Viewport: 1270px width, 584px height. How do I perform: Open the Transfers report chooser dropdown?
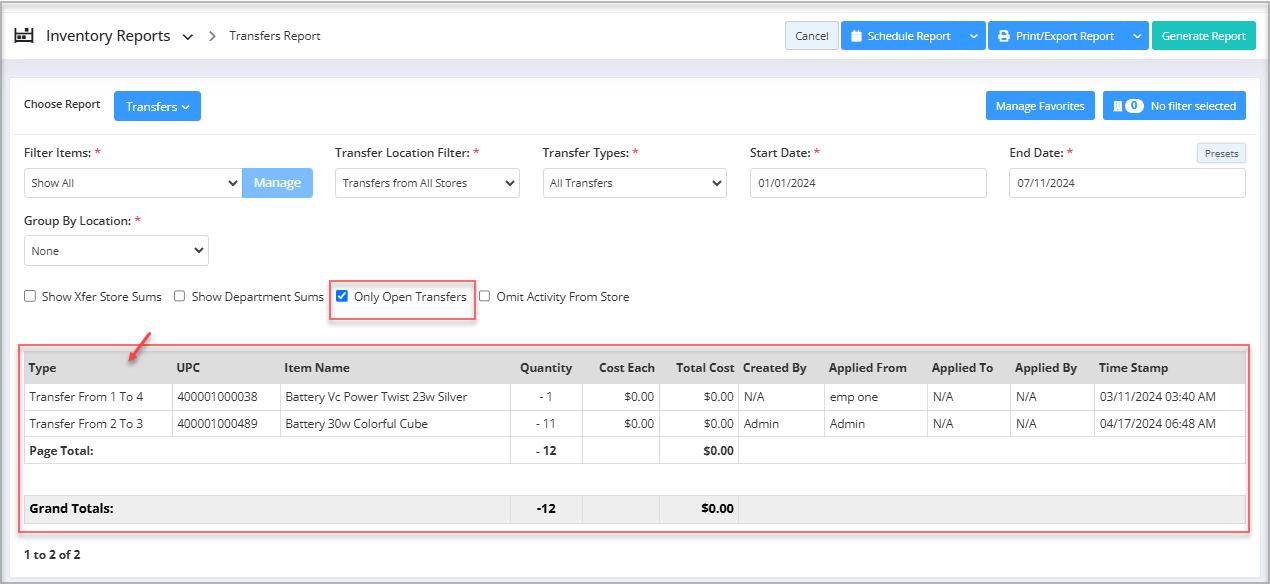click(157, 106)
